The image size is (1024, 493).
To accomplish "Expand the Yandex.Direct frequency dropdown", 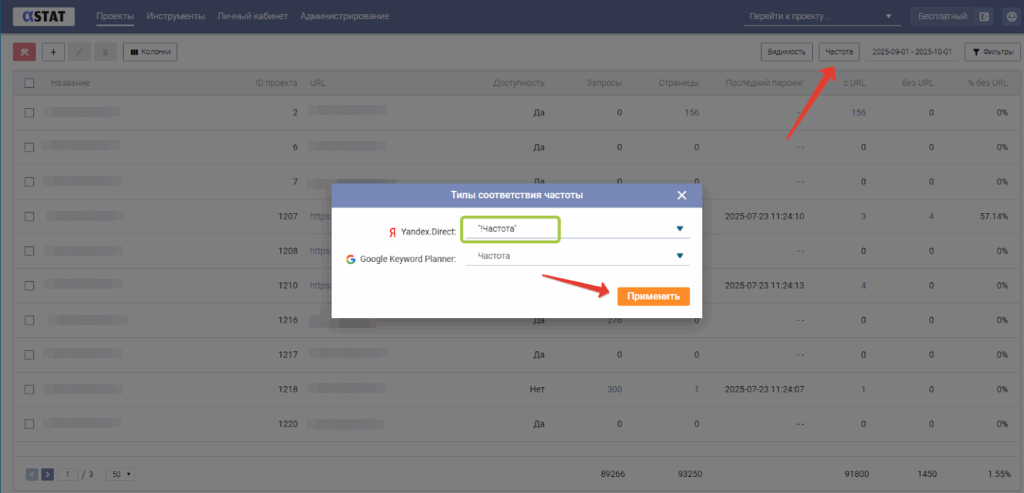I will point(680,229).
